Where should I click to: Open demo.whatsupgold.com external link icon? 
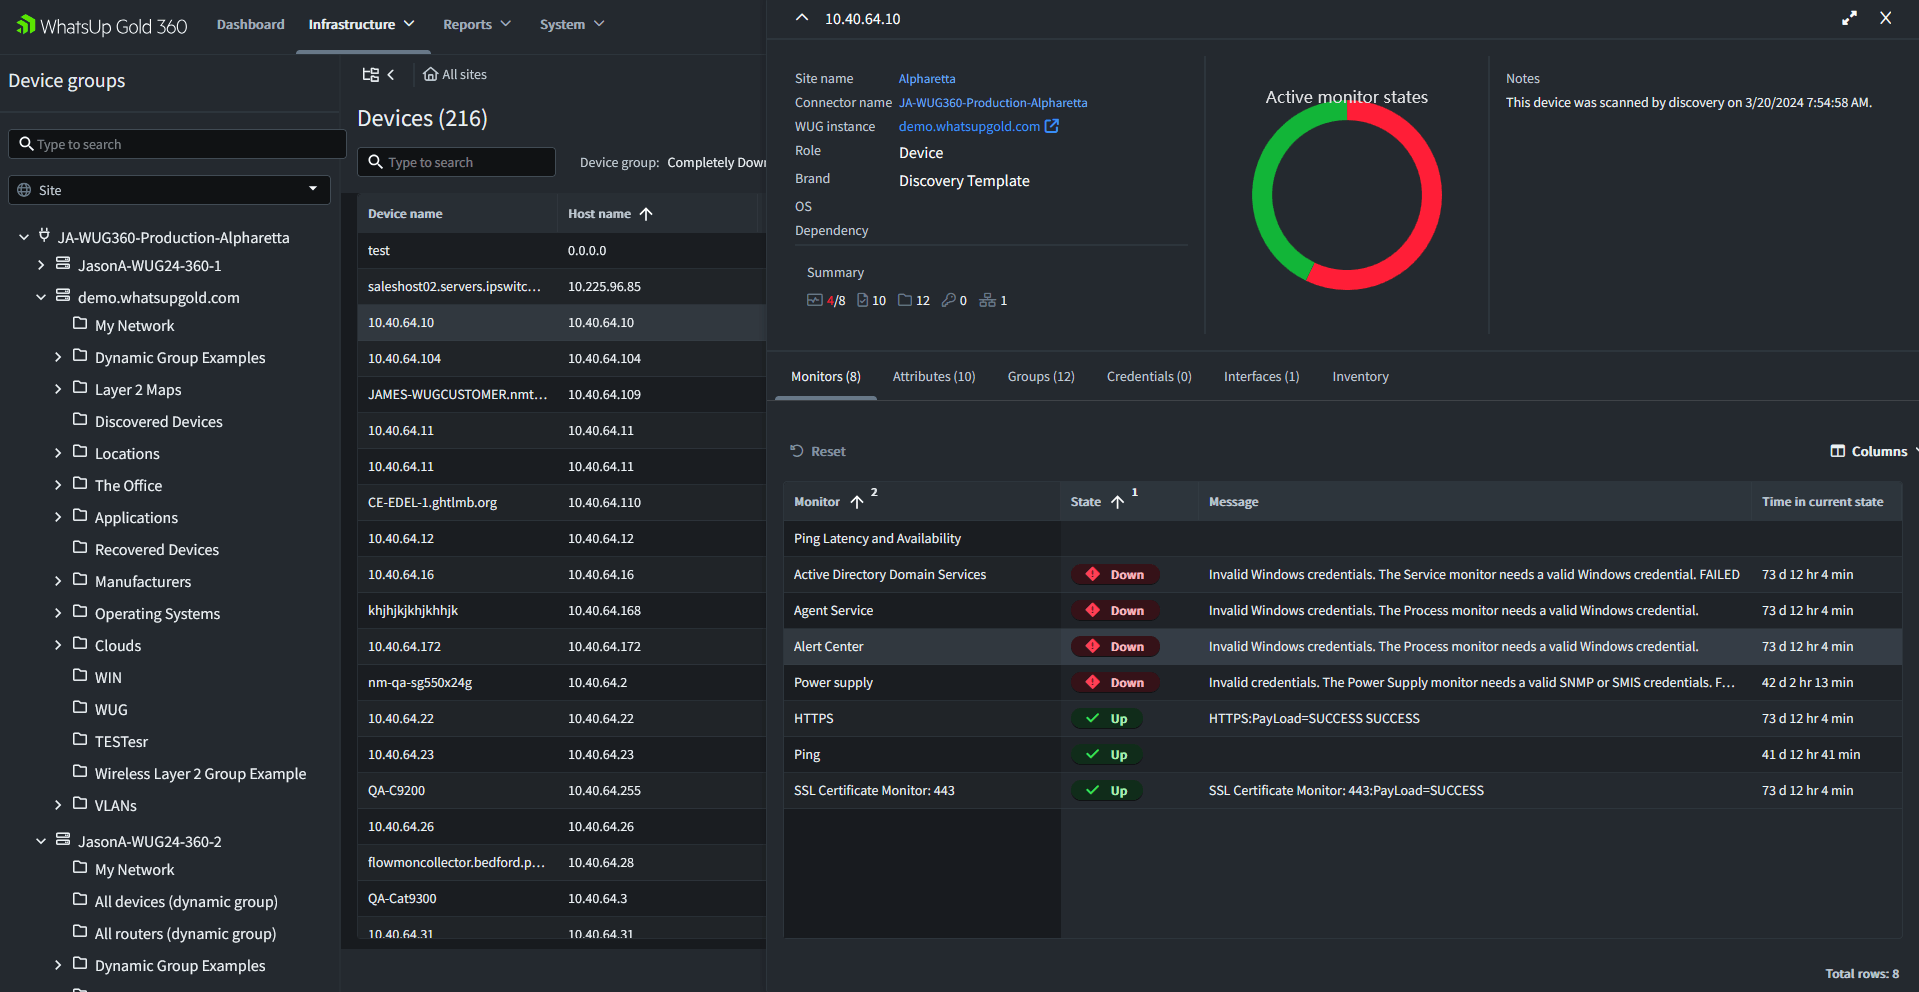(x=1052, y=126)
